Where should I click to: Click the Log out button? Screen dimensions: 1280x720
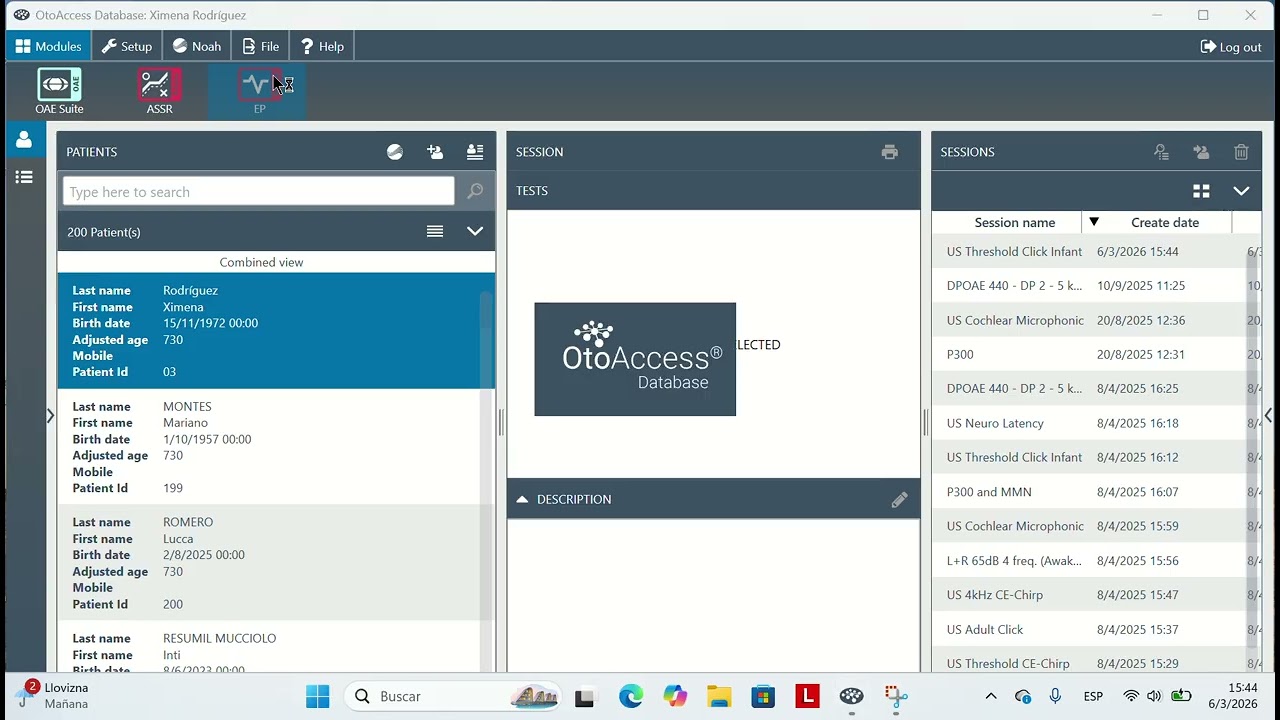coord(1231,47)
